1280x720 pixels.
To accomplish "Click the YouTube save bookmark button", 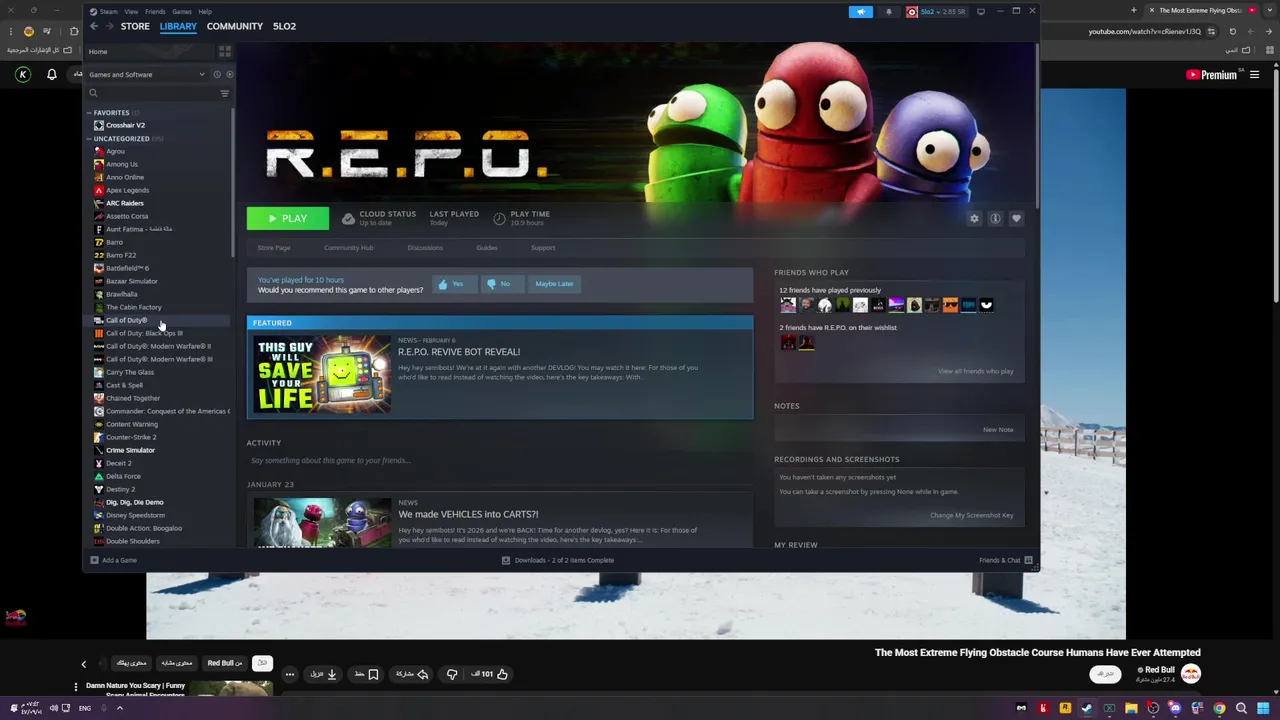I will coord(366,674).
